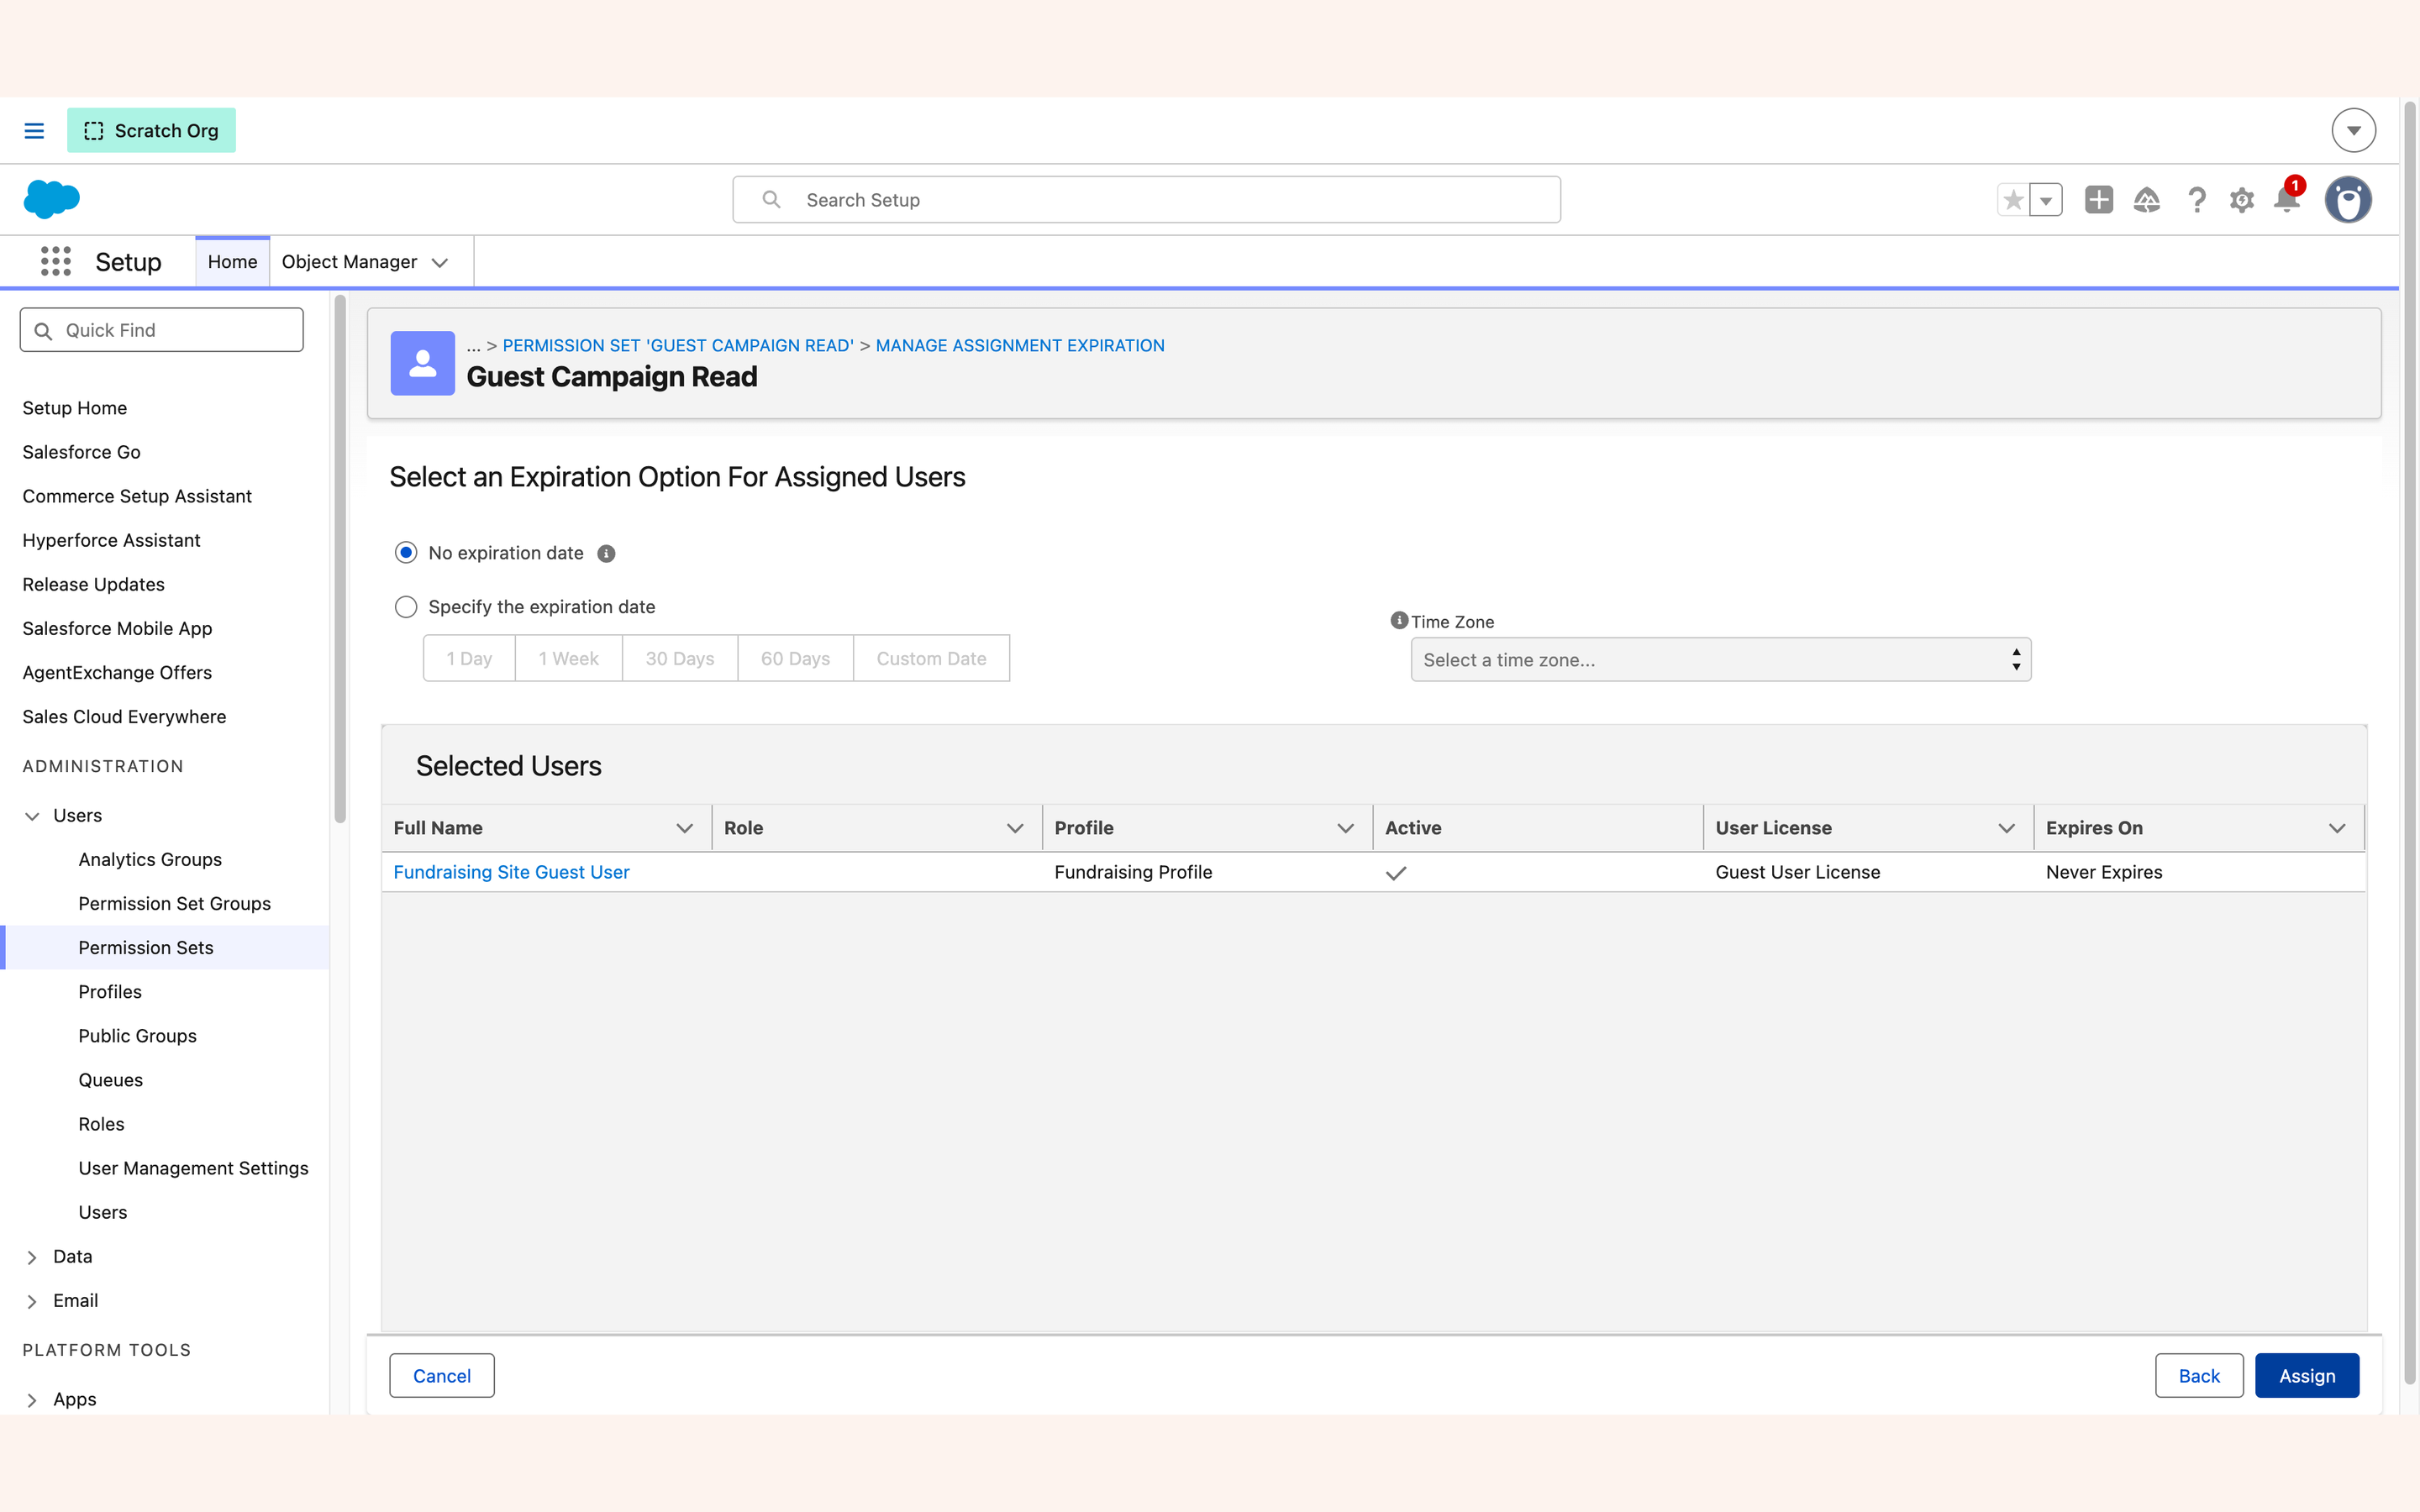Screen dimensions: 2420x1512
Task: Click Permission Set 'Guest Campaign Read' breadcrumb
Action: (678, 346)
